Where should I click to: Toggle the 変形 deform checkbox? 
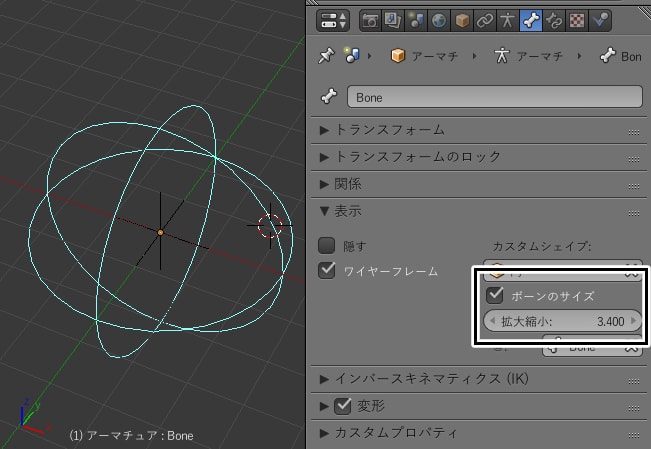[343, 406]
